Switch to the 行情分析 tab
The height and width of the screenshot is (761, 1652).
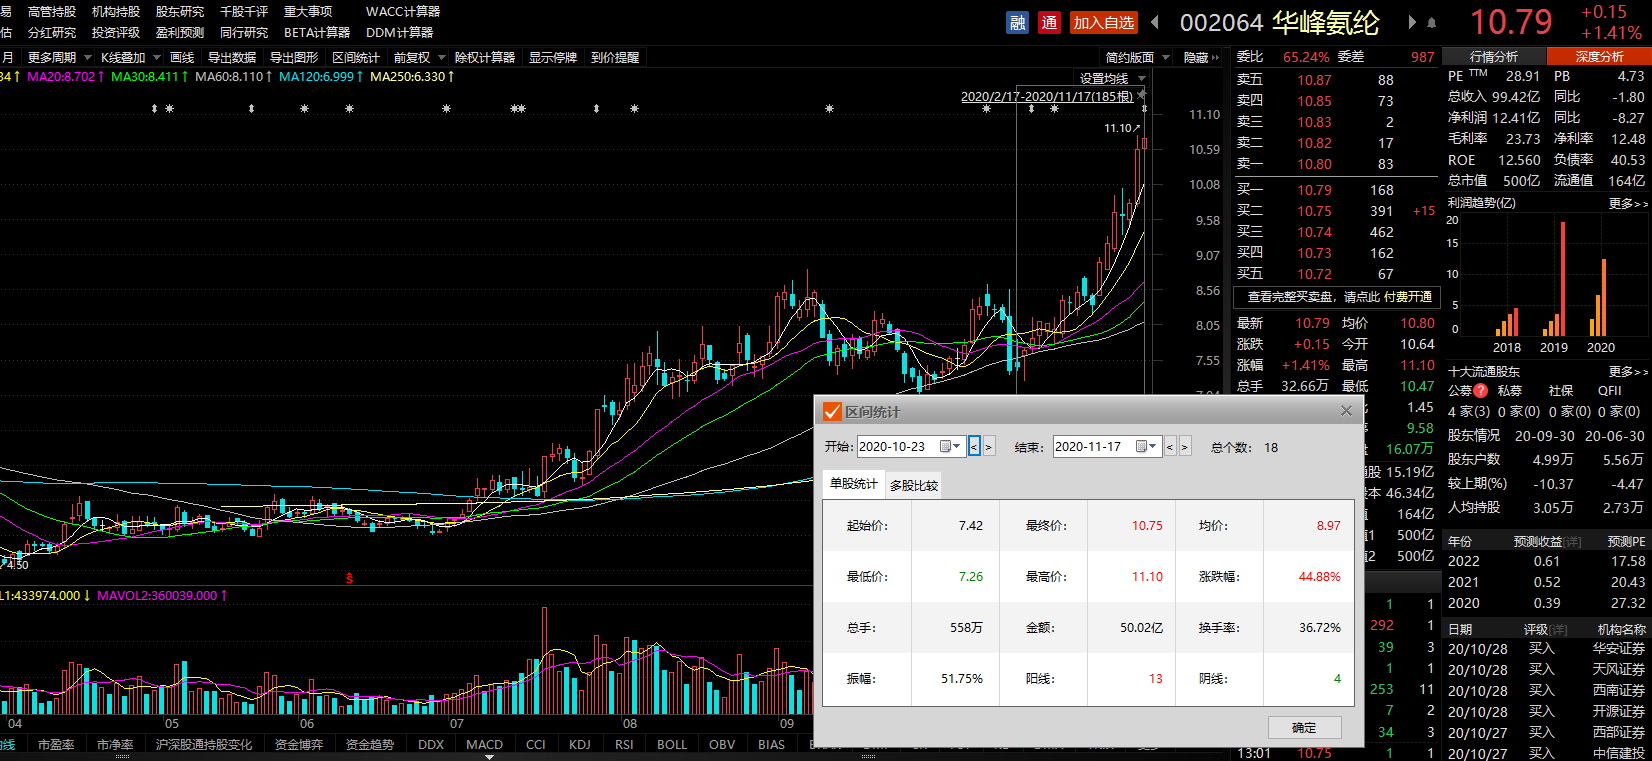(x=1493, y=57)
